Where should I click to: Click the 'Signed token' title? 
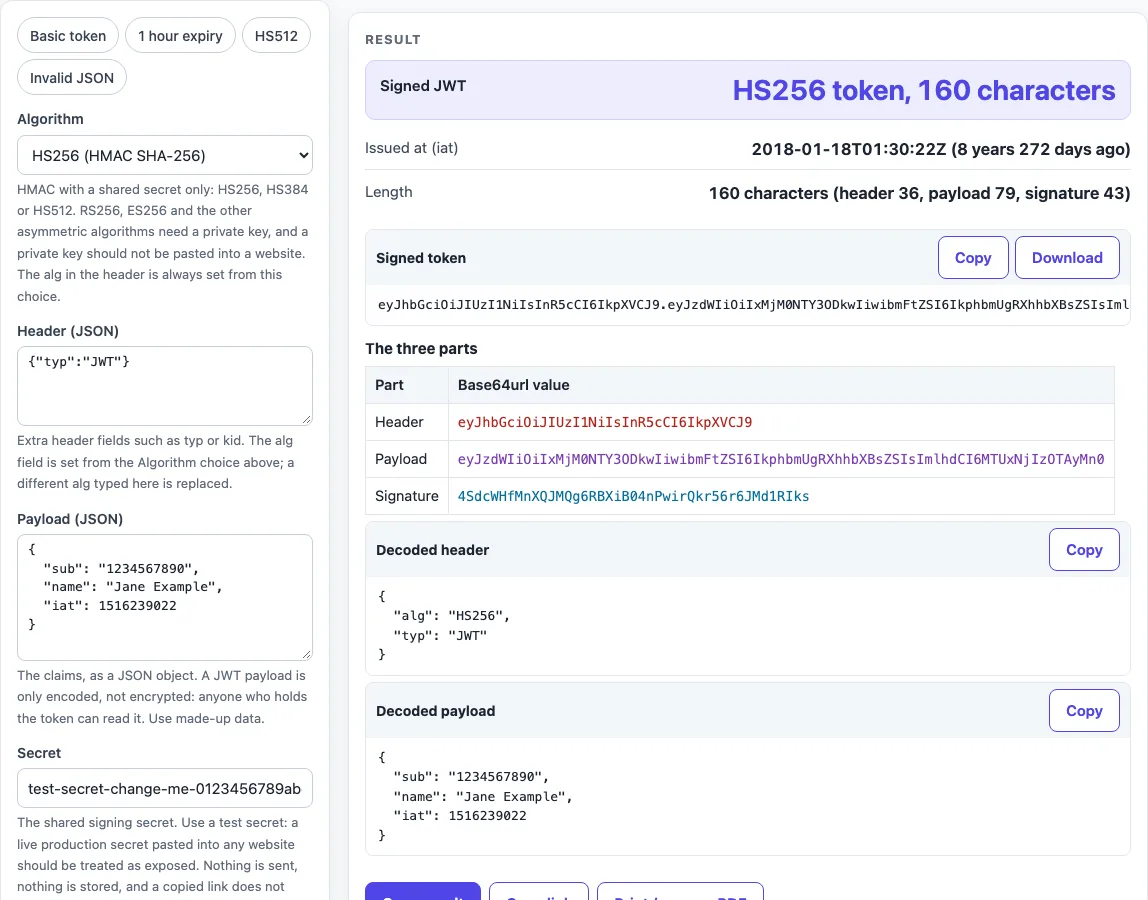point(421,258)
